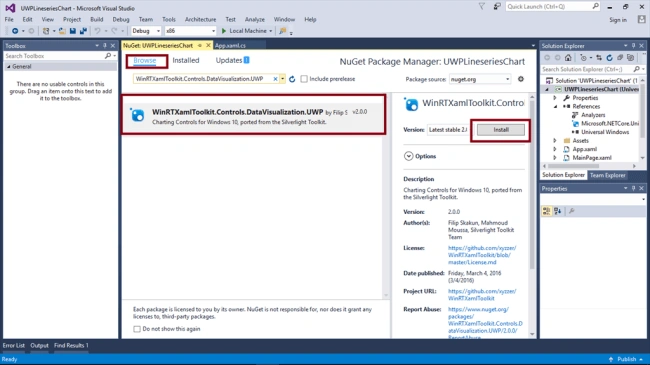The height and width of the screenshot is (365, 650).
Task: Expand Properties node in Solution Explorer
Action: click(555, 98)
